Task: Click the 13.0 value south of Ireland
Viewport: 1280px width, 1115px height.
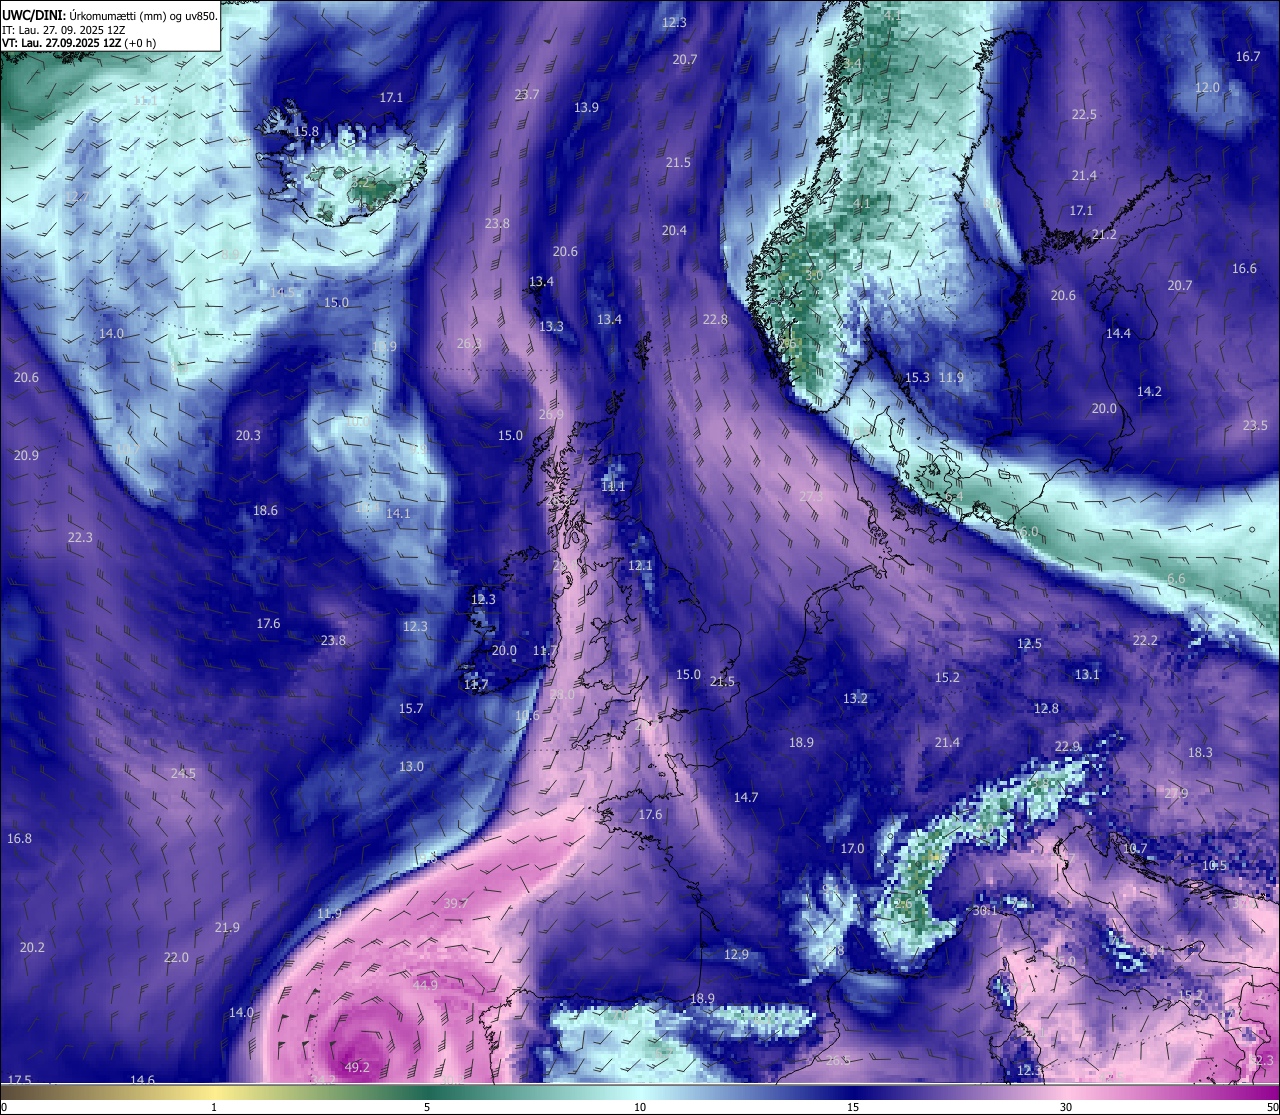Action: (411, 767)
